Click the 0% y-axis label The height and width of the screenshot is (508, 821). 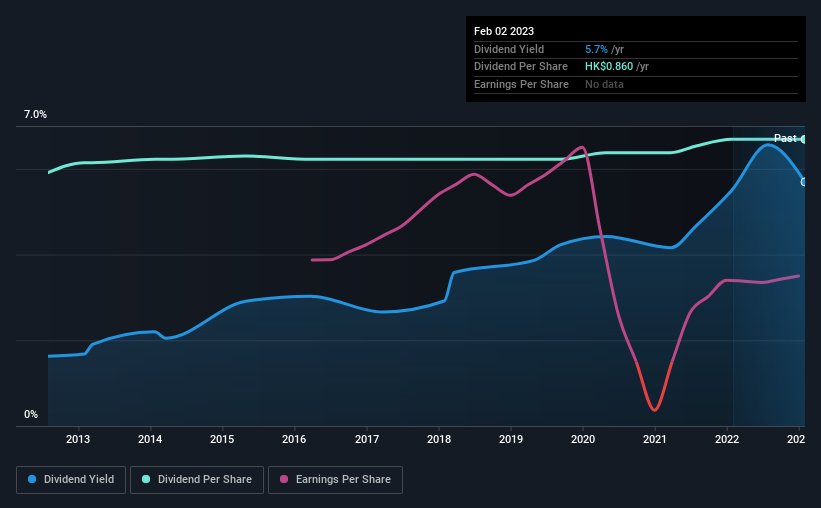31,414
